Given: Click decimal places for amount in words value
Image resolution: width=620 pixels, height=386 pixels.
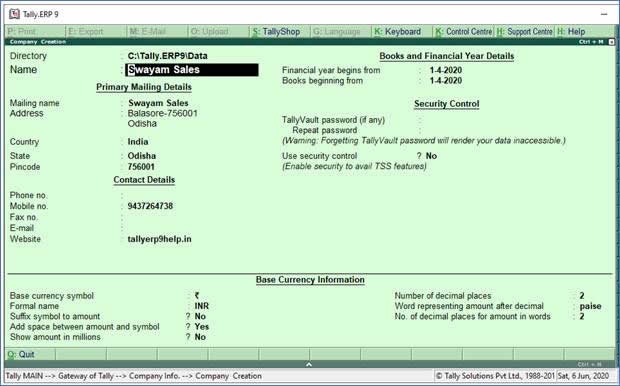Looking at the screenshot, I should tap(582, 316).
